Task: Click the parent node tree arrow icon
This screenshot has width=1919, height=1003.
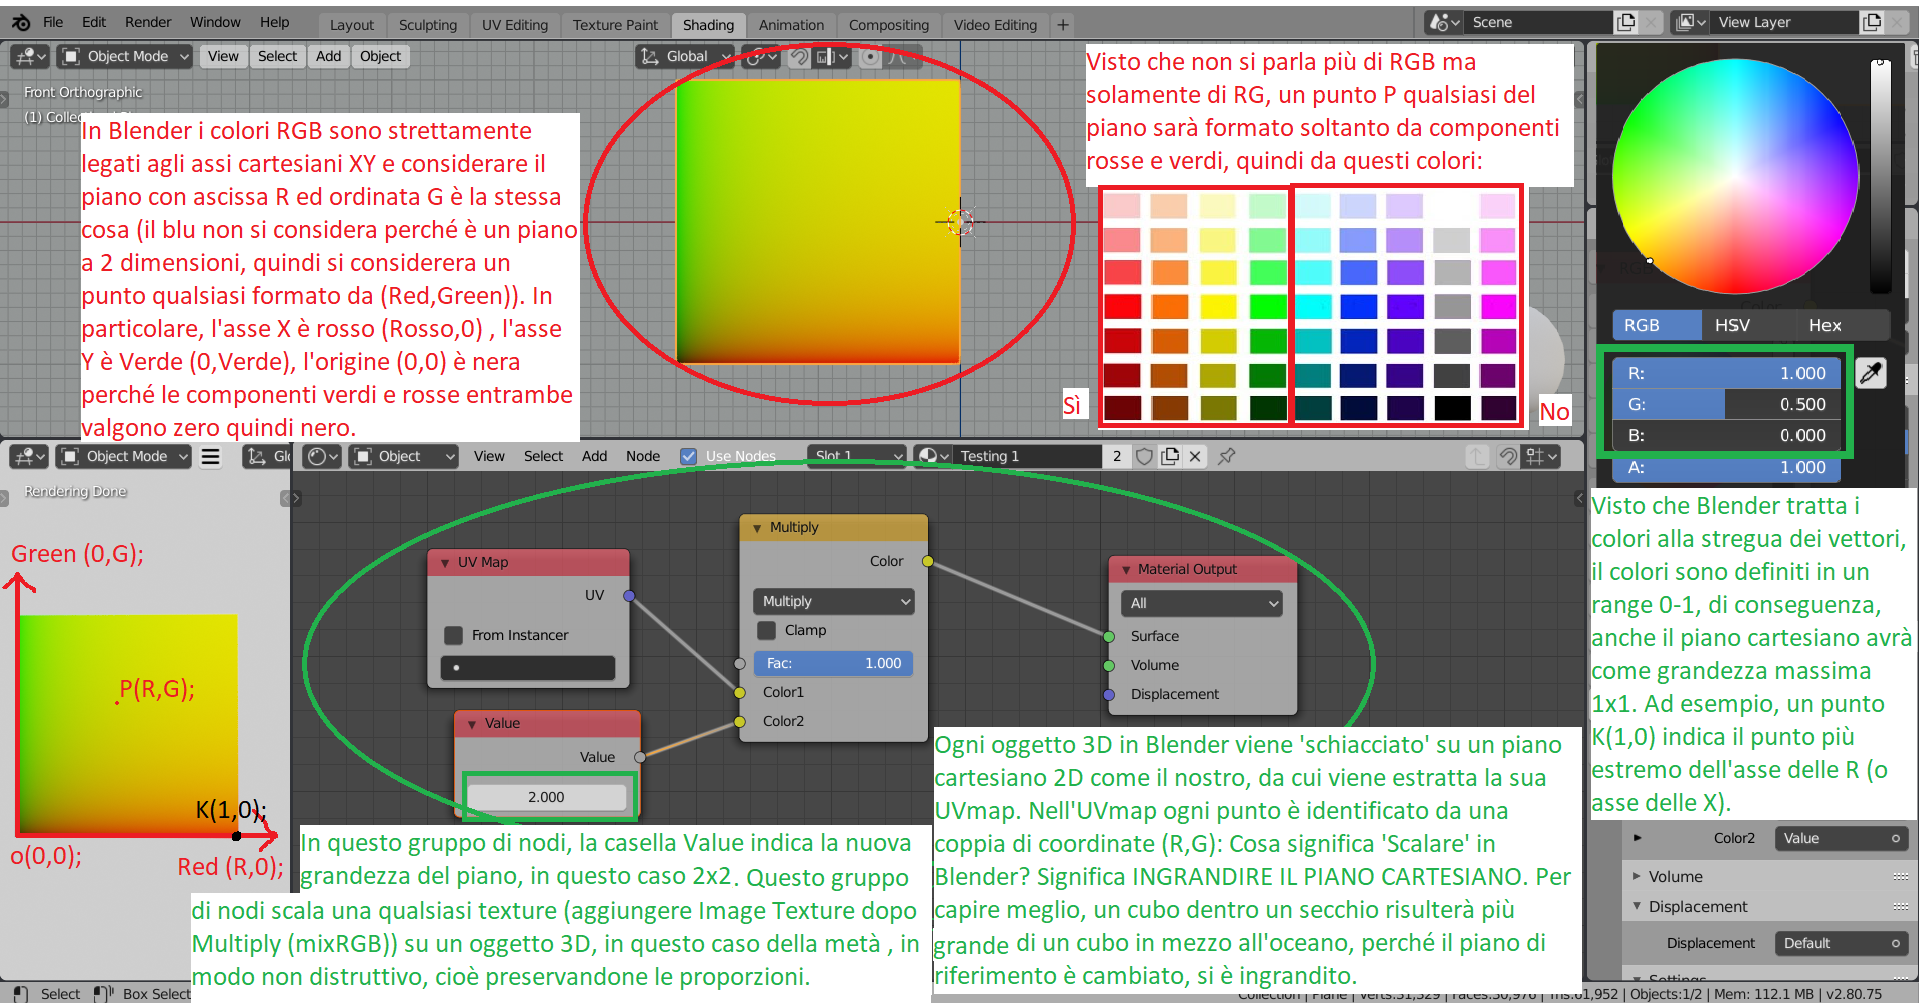Action: click(1477, 457)
